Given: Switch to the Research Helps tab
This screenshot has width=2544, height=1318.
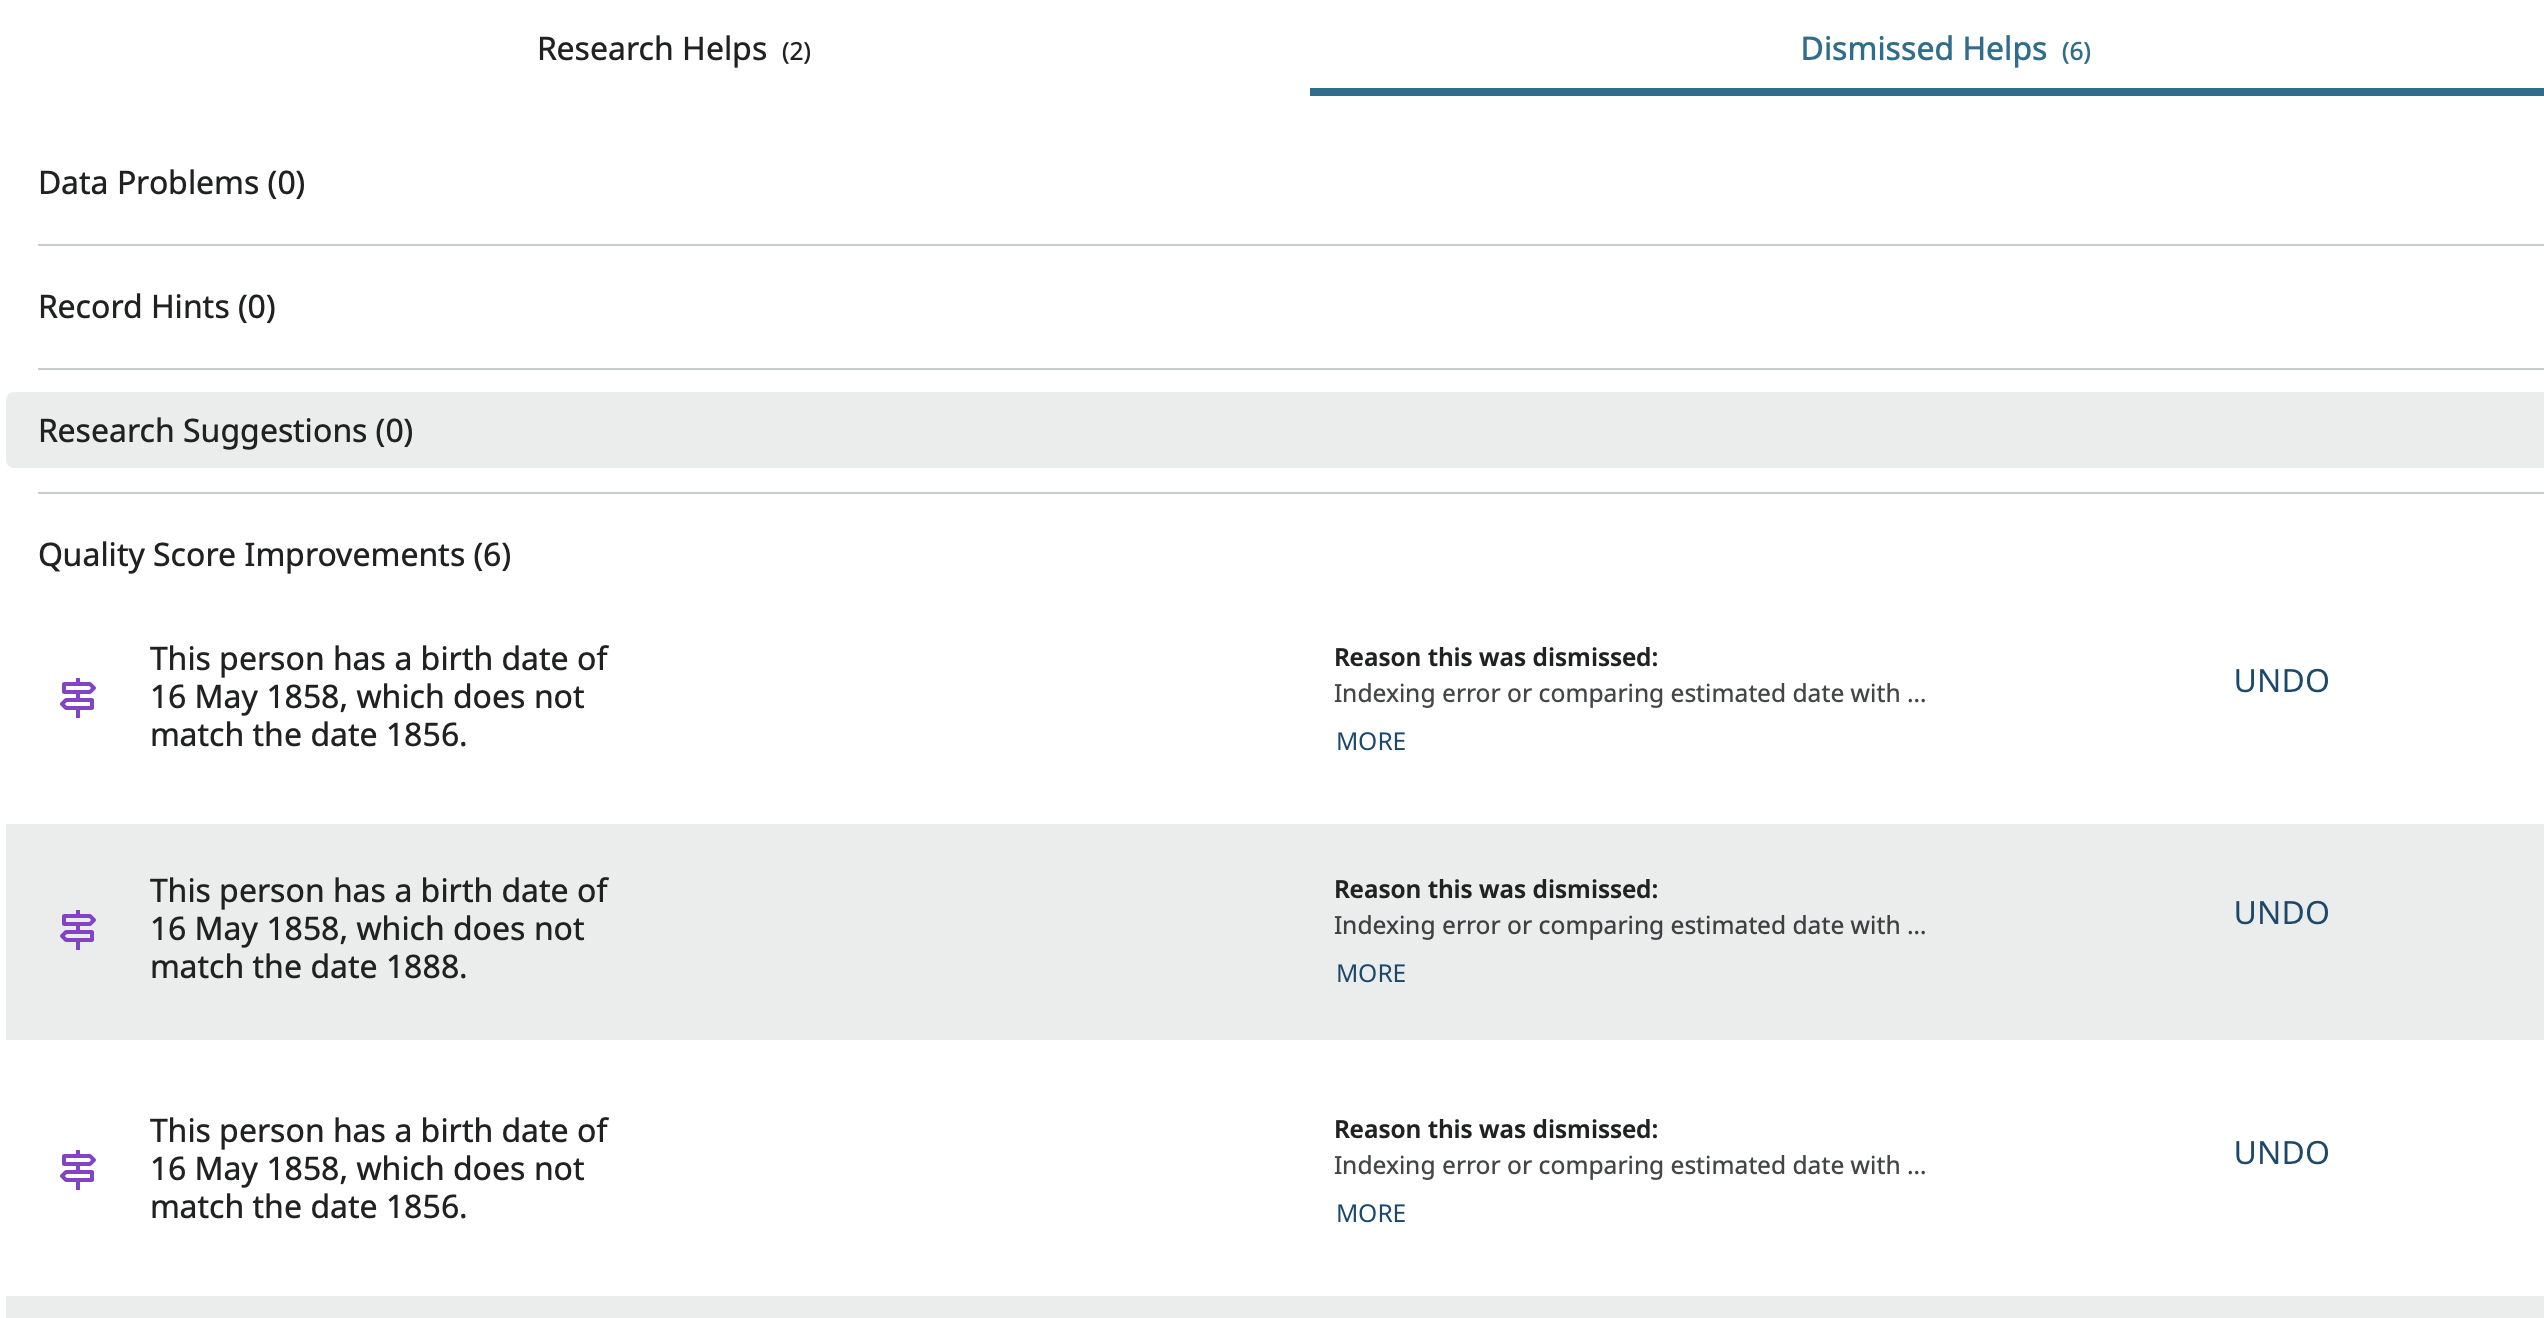Looking at the screenshot, I should (x=673, y=49).
